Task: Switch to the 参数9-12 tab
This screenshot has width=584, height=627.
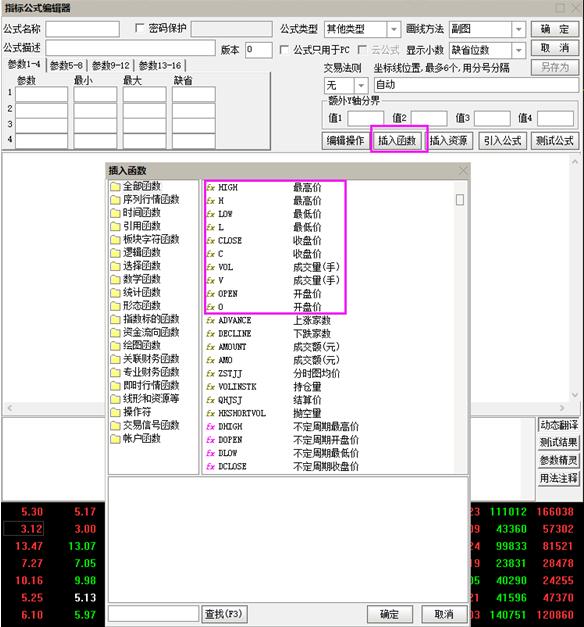Action: click(x=111, y=65)
